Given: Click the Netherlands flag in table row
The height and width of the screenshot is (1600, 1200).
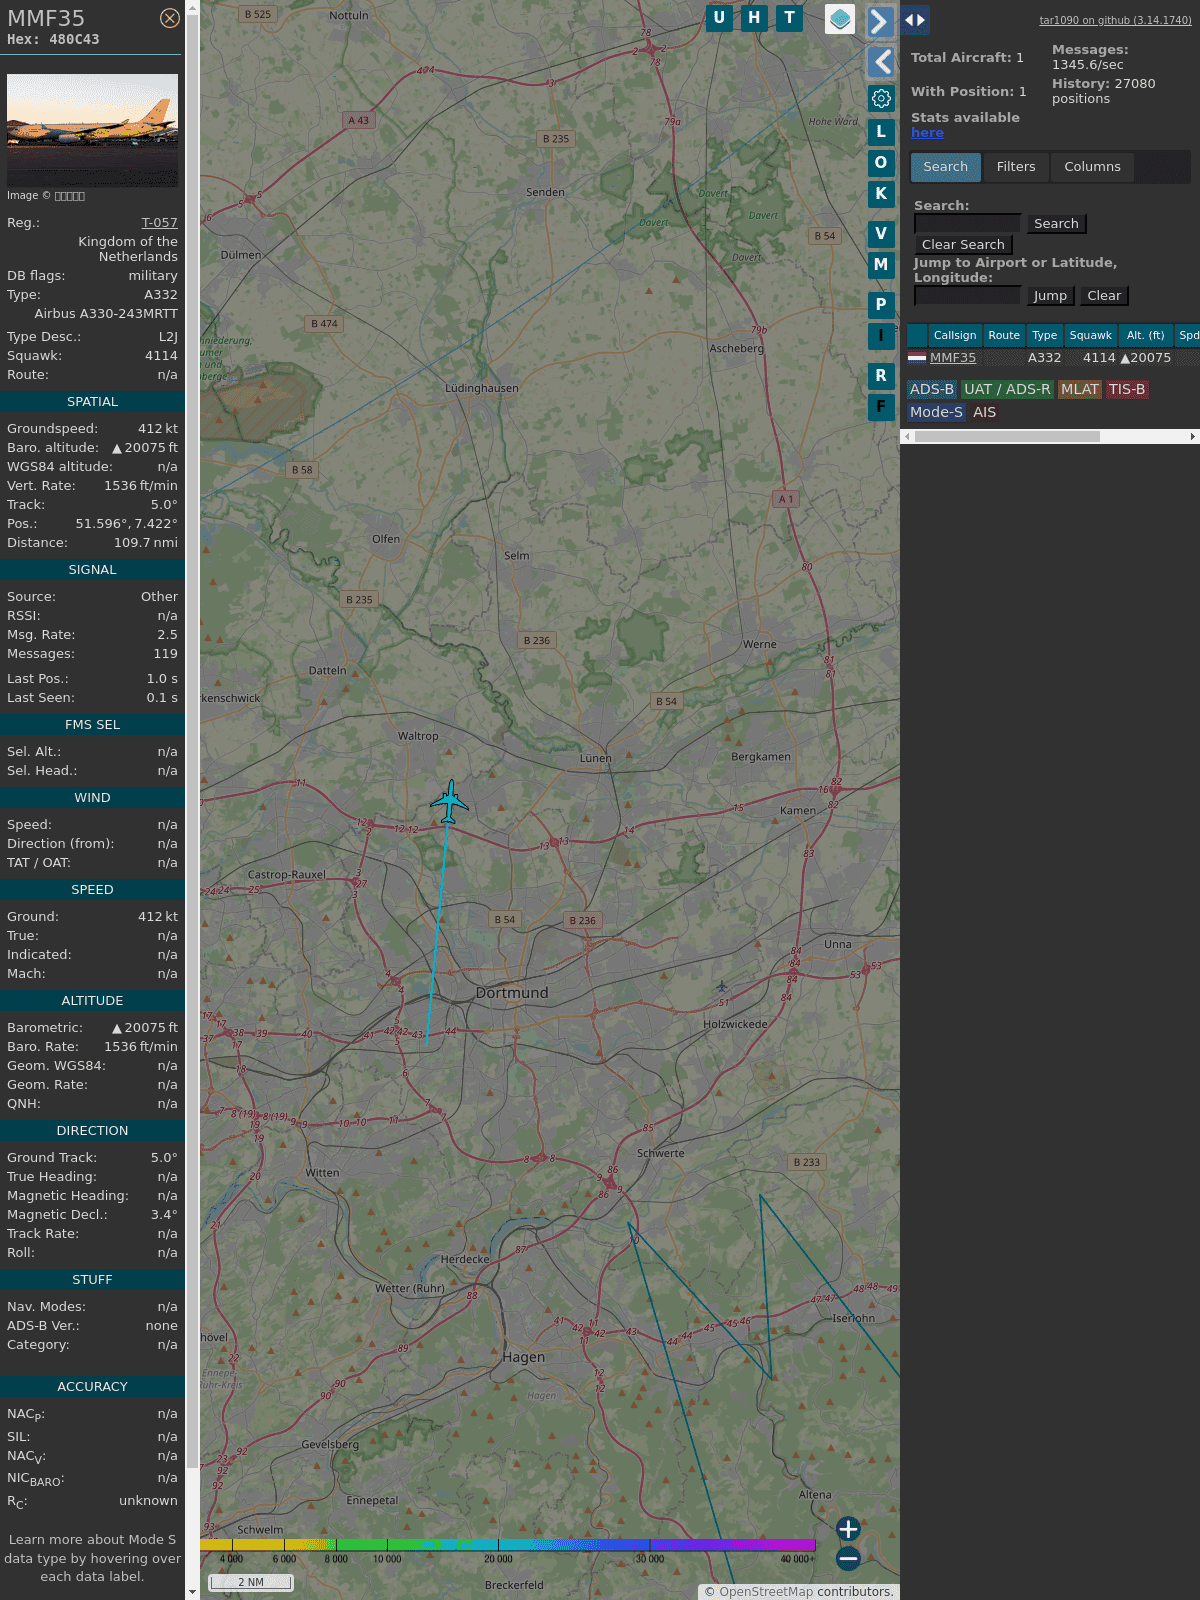Looking at the screenshot, I should [917, 358].
